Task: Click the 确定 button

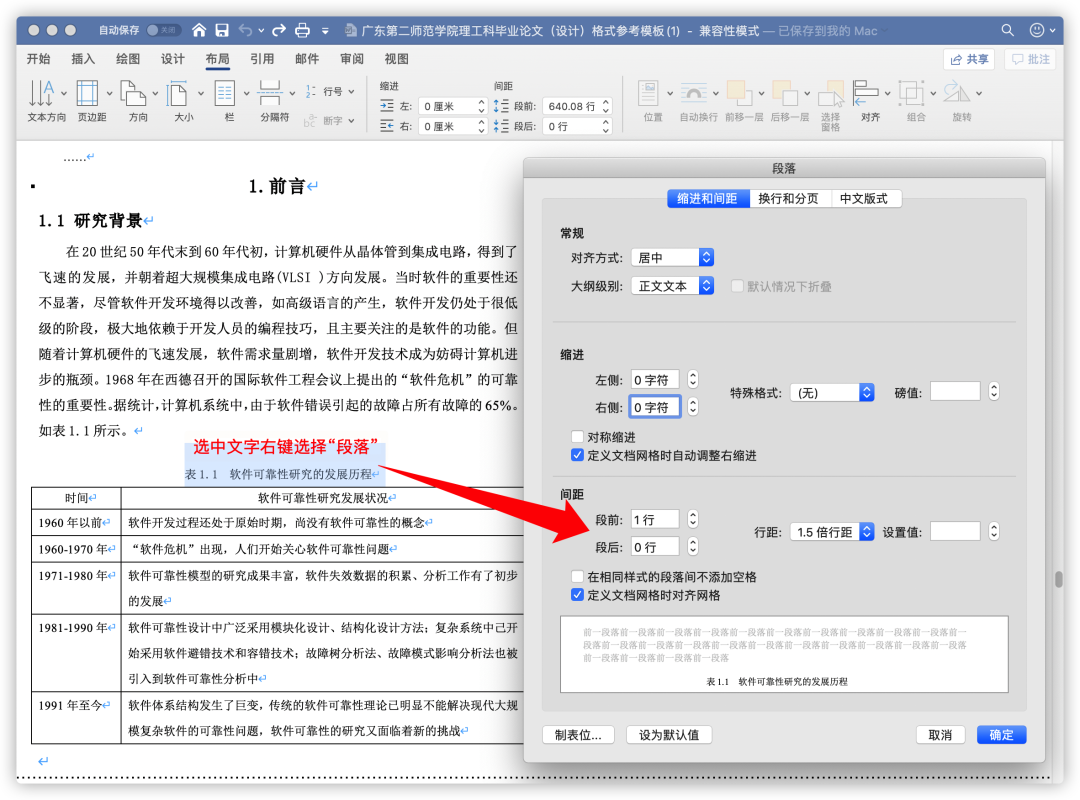Action: click(1001, 735)
